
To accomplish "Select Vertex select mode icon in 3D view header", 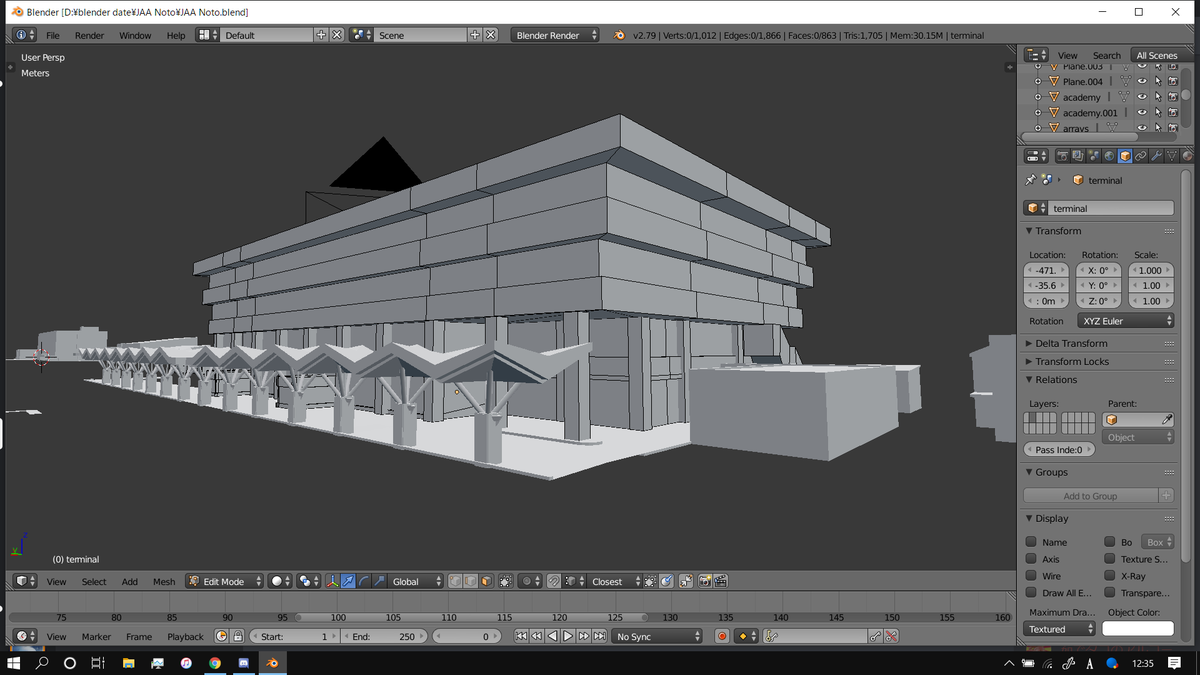I will coord(455,581).
